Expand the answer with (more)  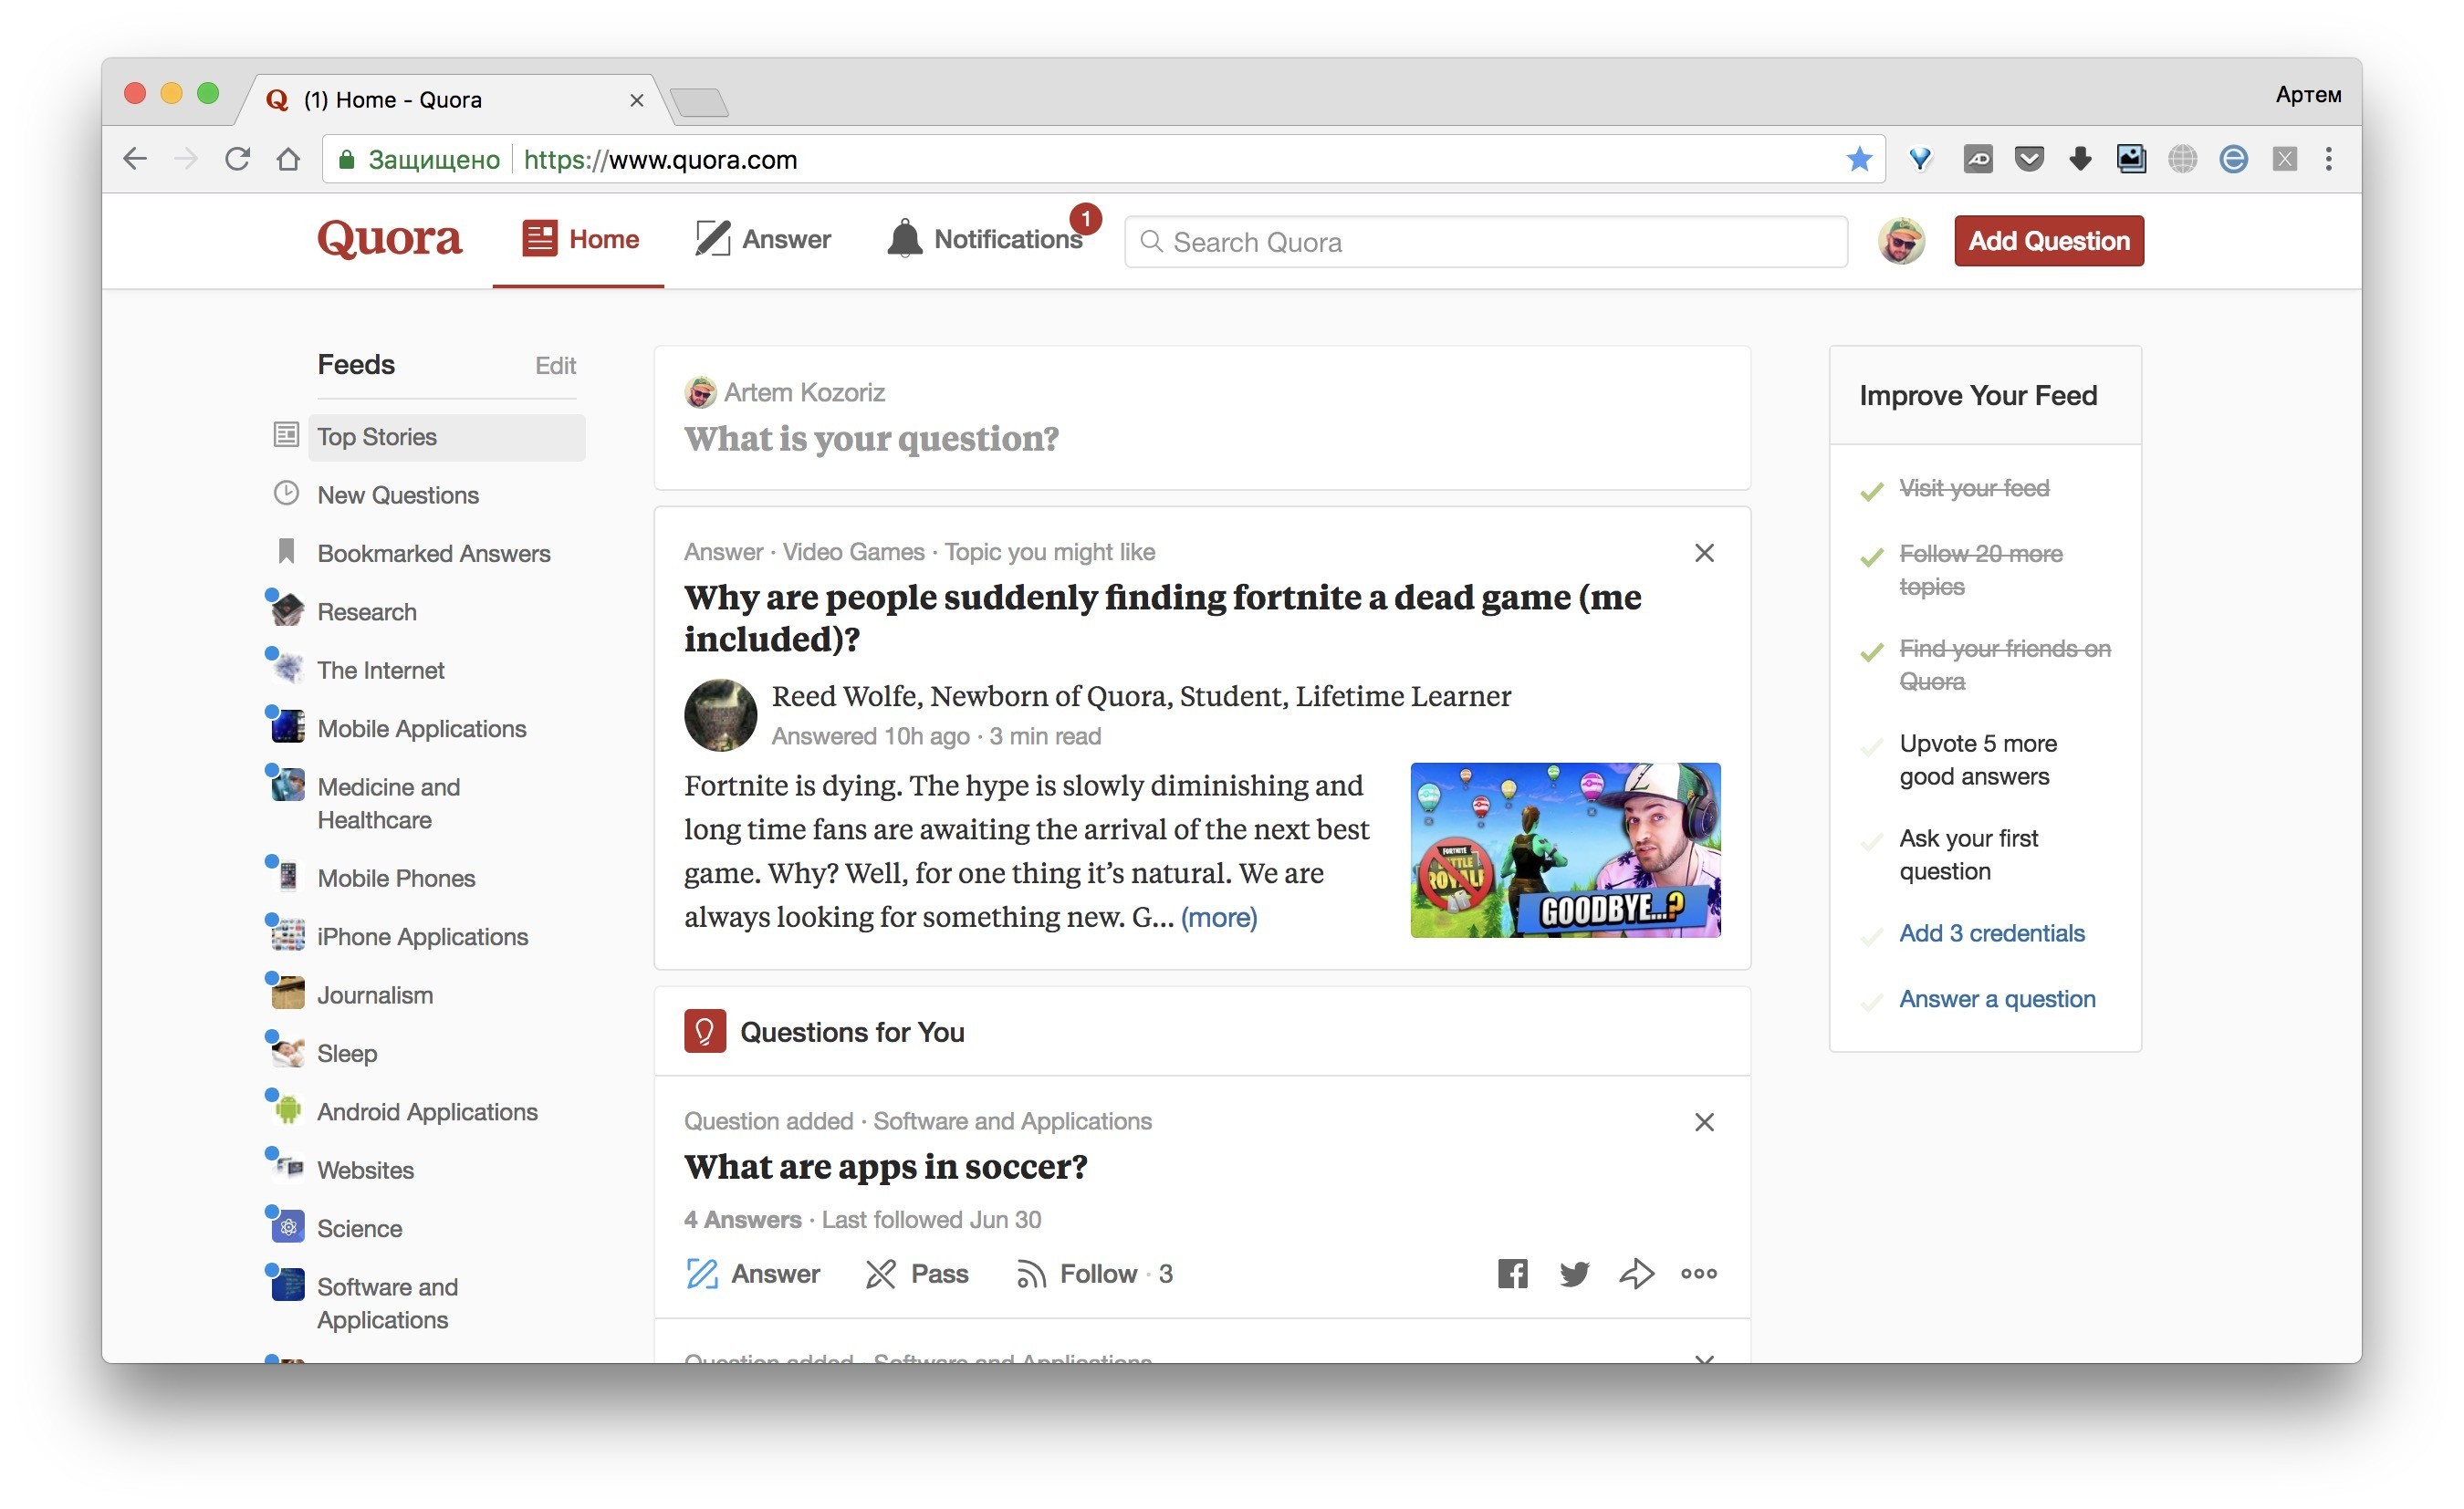click(1219, 918)
